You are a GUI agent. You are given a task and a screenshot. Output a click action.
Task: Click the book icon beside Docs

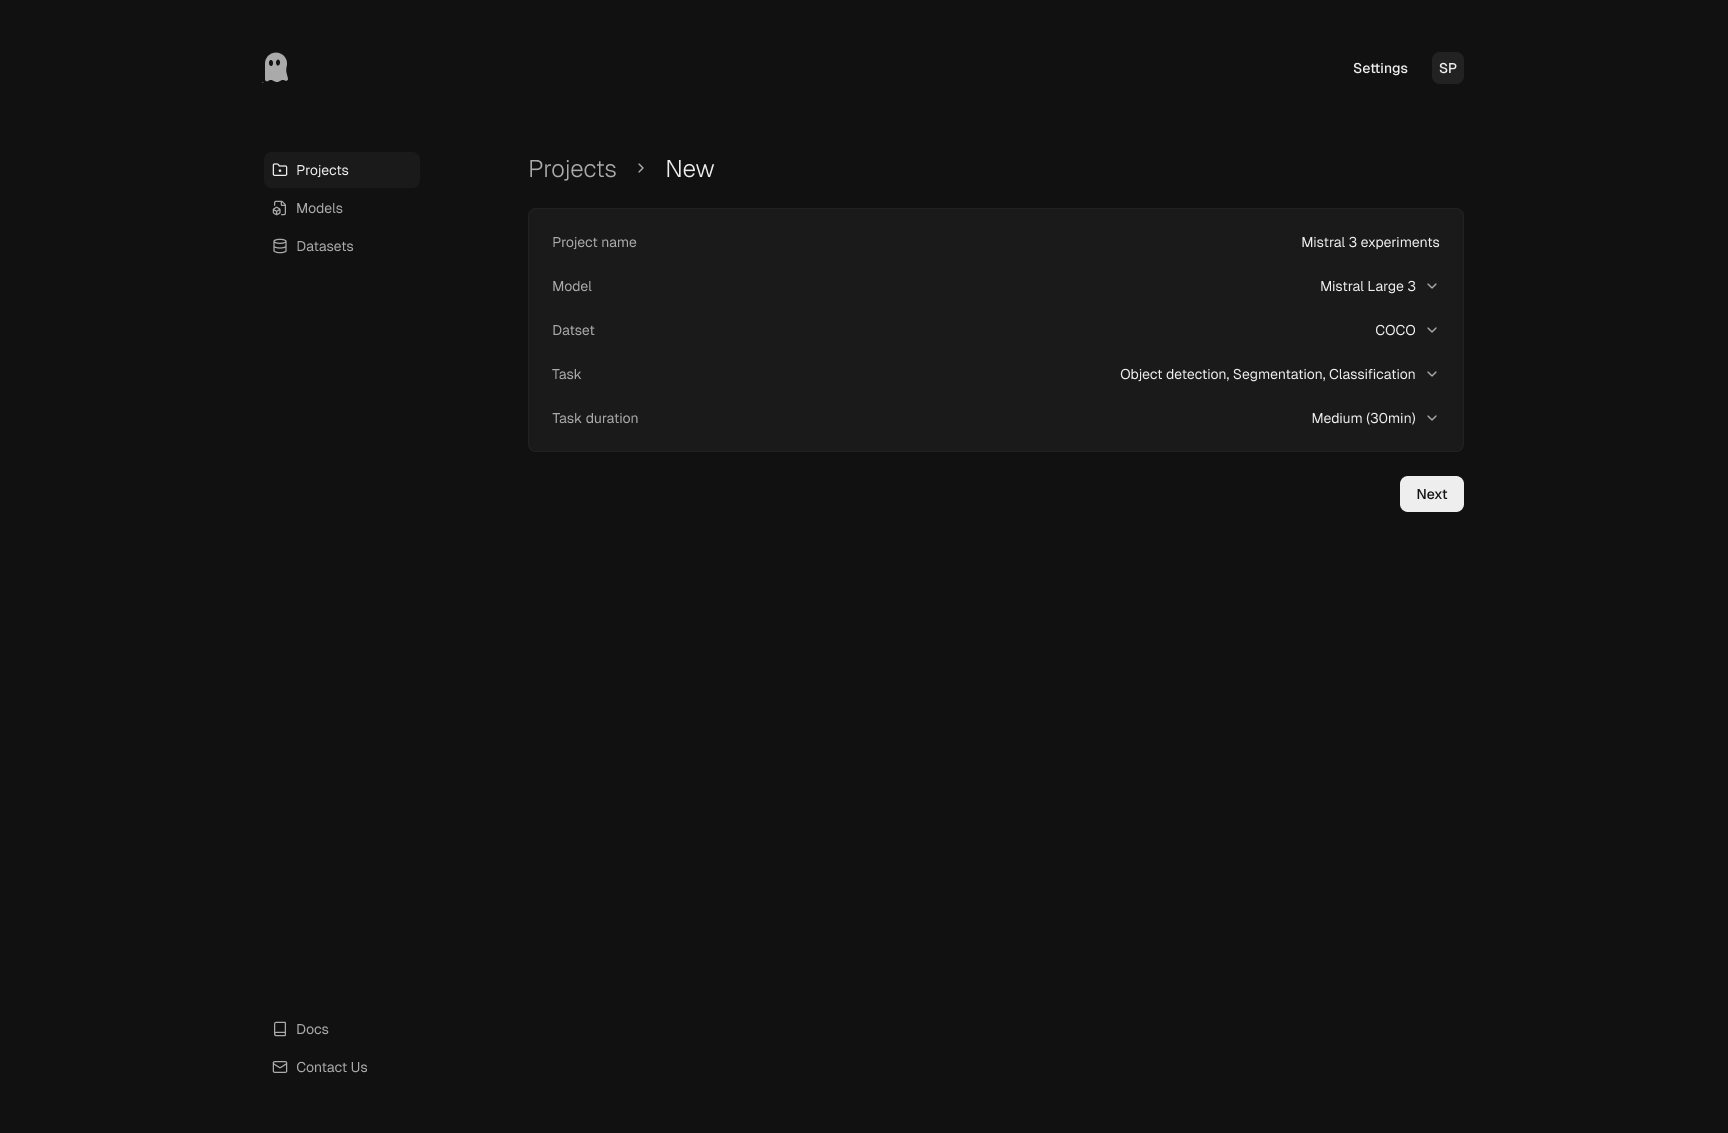tap(279, 1029)
